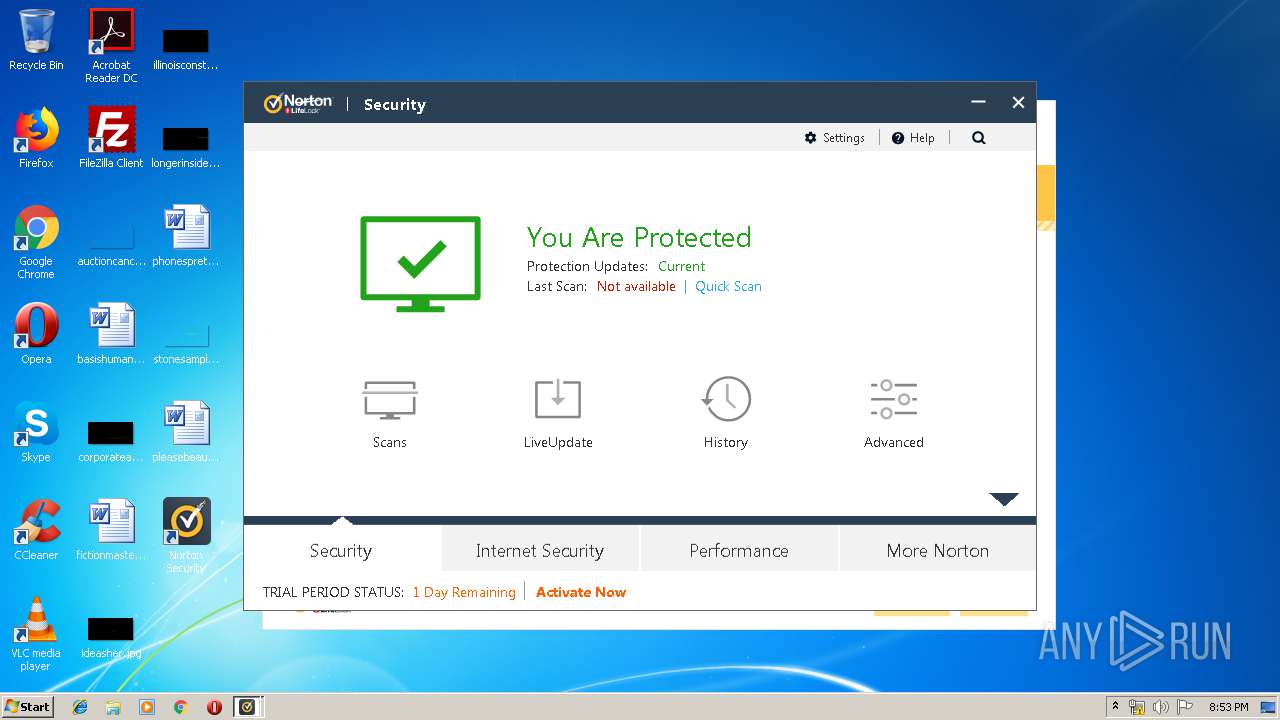Select the Skype desktop shortcut
The width and height of the screenshot is (1280, 720).
pos(36,432)
